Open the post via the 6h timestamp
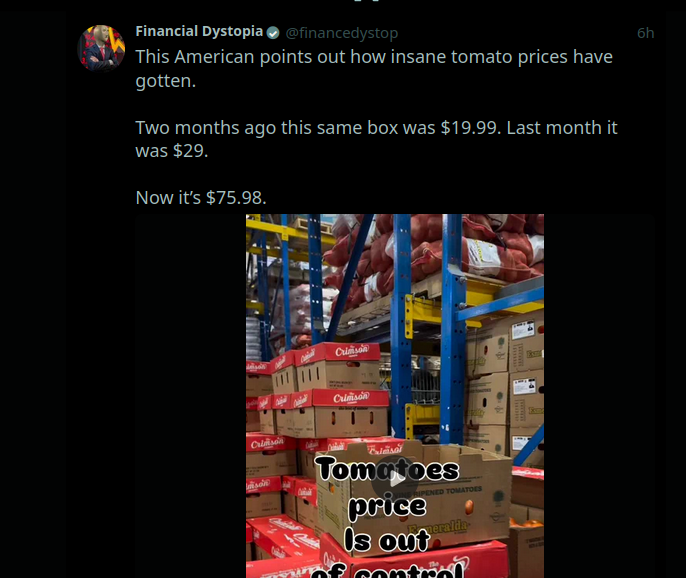This screenshot has height=578, width=686. click(645, 32)
